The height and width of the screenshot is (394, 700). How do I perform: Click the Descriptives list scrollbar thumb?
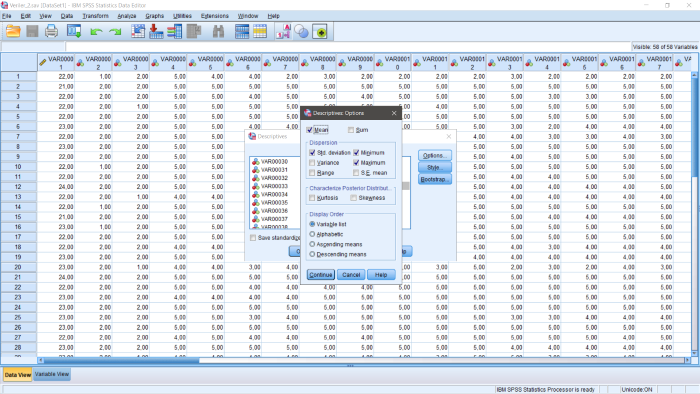coord(405,186)
